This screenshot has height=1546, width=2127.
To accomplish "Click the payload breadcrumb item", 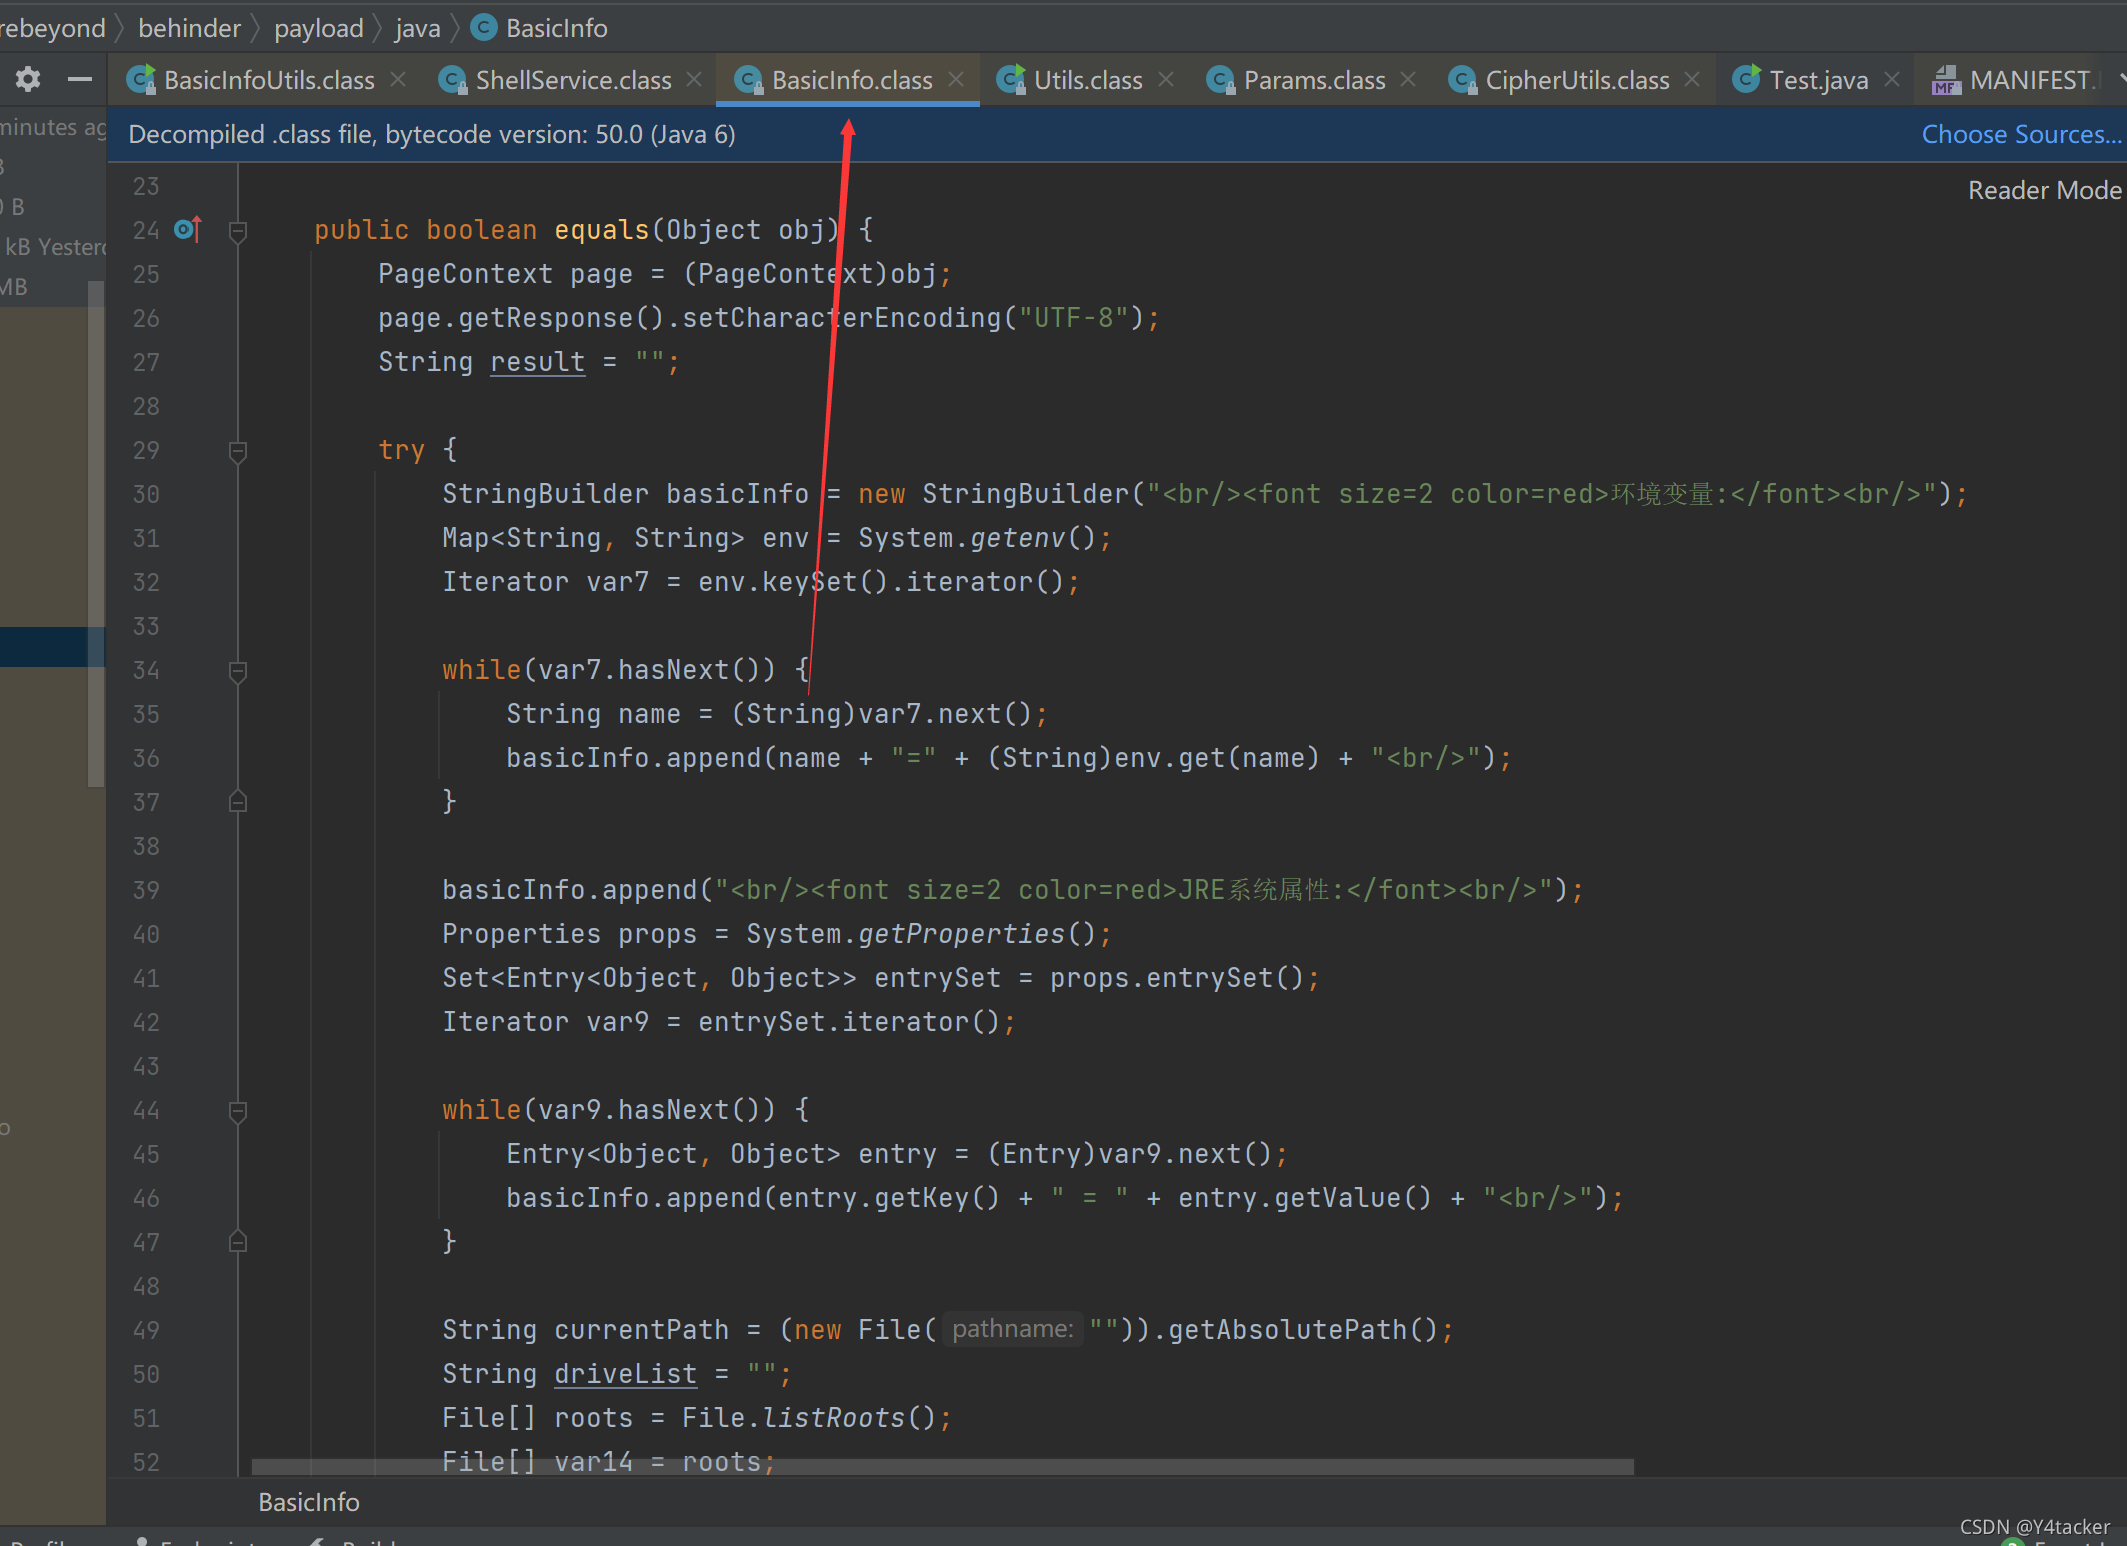I will click(318, 28).
